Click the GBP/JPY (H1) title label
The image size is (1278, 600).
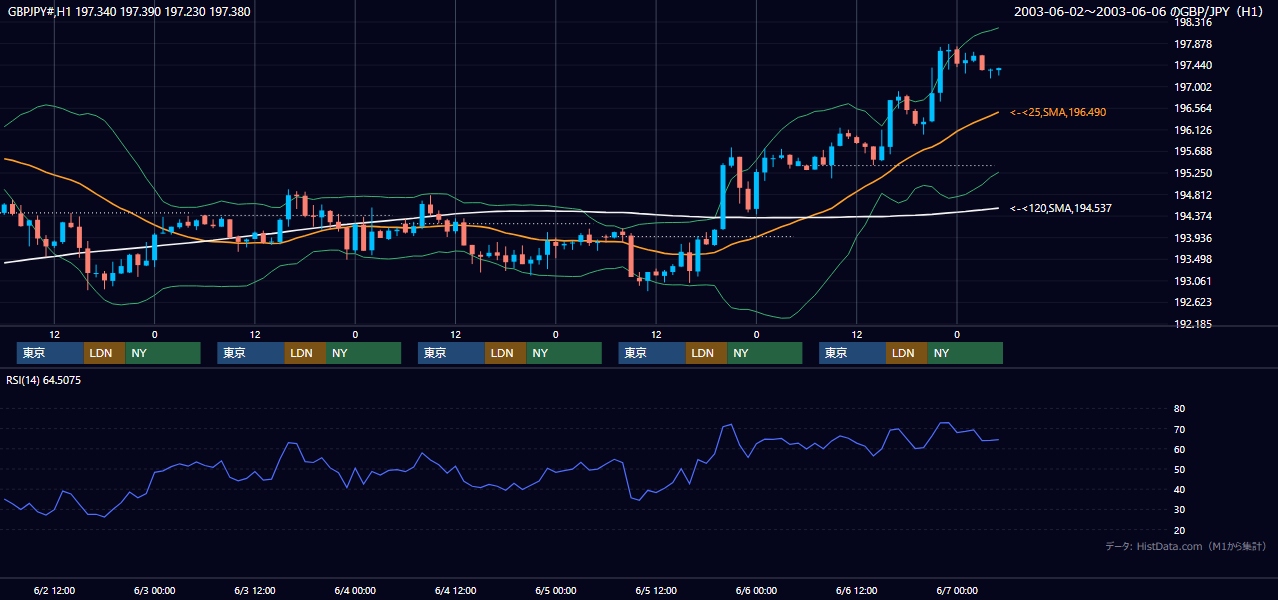(1222, 12)
